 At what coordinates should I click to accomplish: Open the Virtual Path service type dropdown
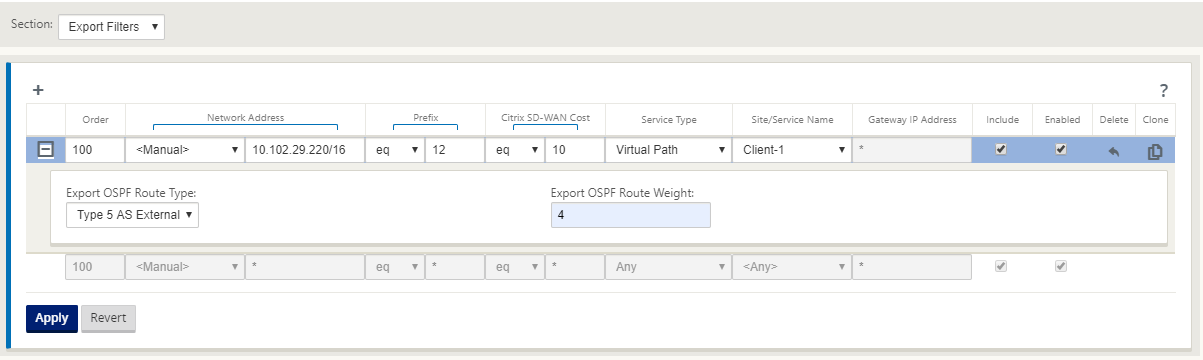(668, 150)
